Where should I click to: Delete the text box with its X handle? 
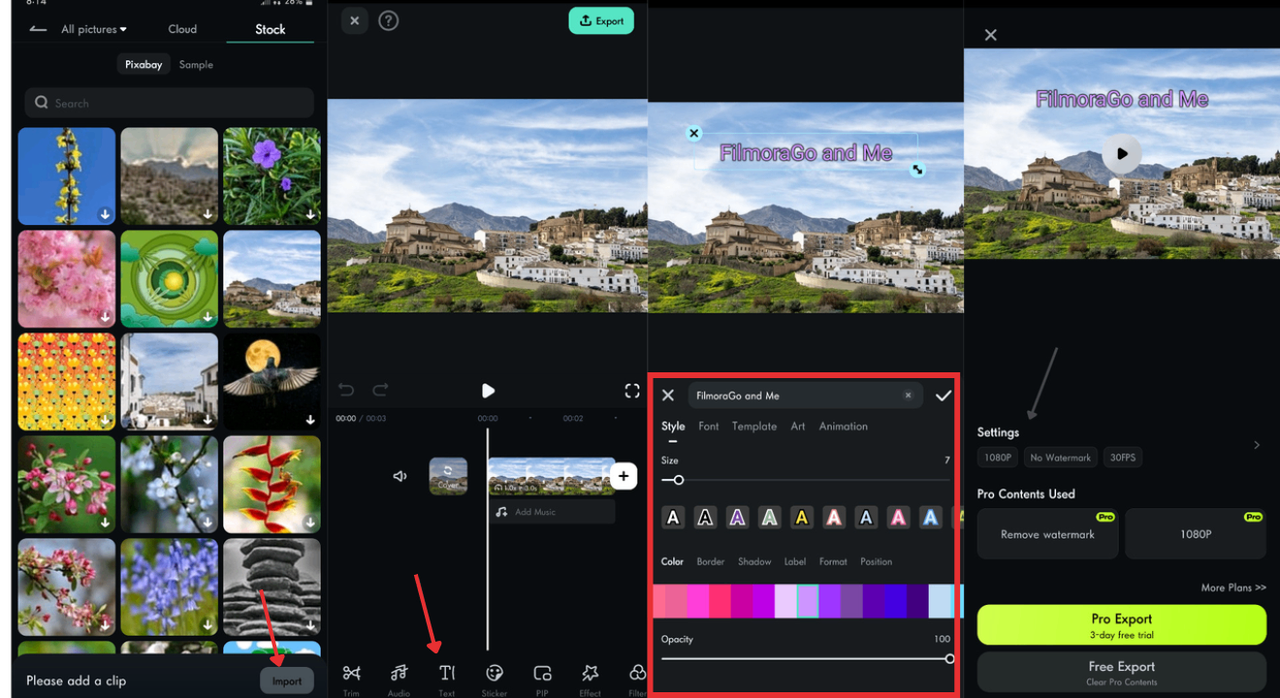click(694, 133)
